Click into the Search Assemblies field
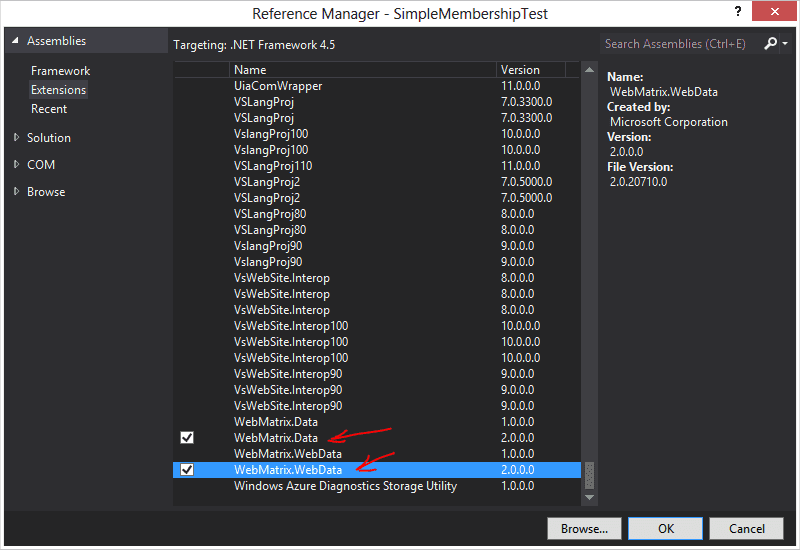 coord(680,44)
